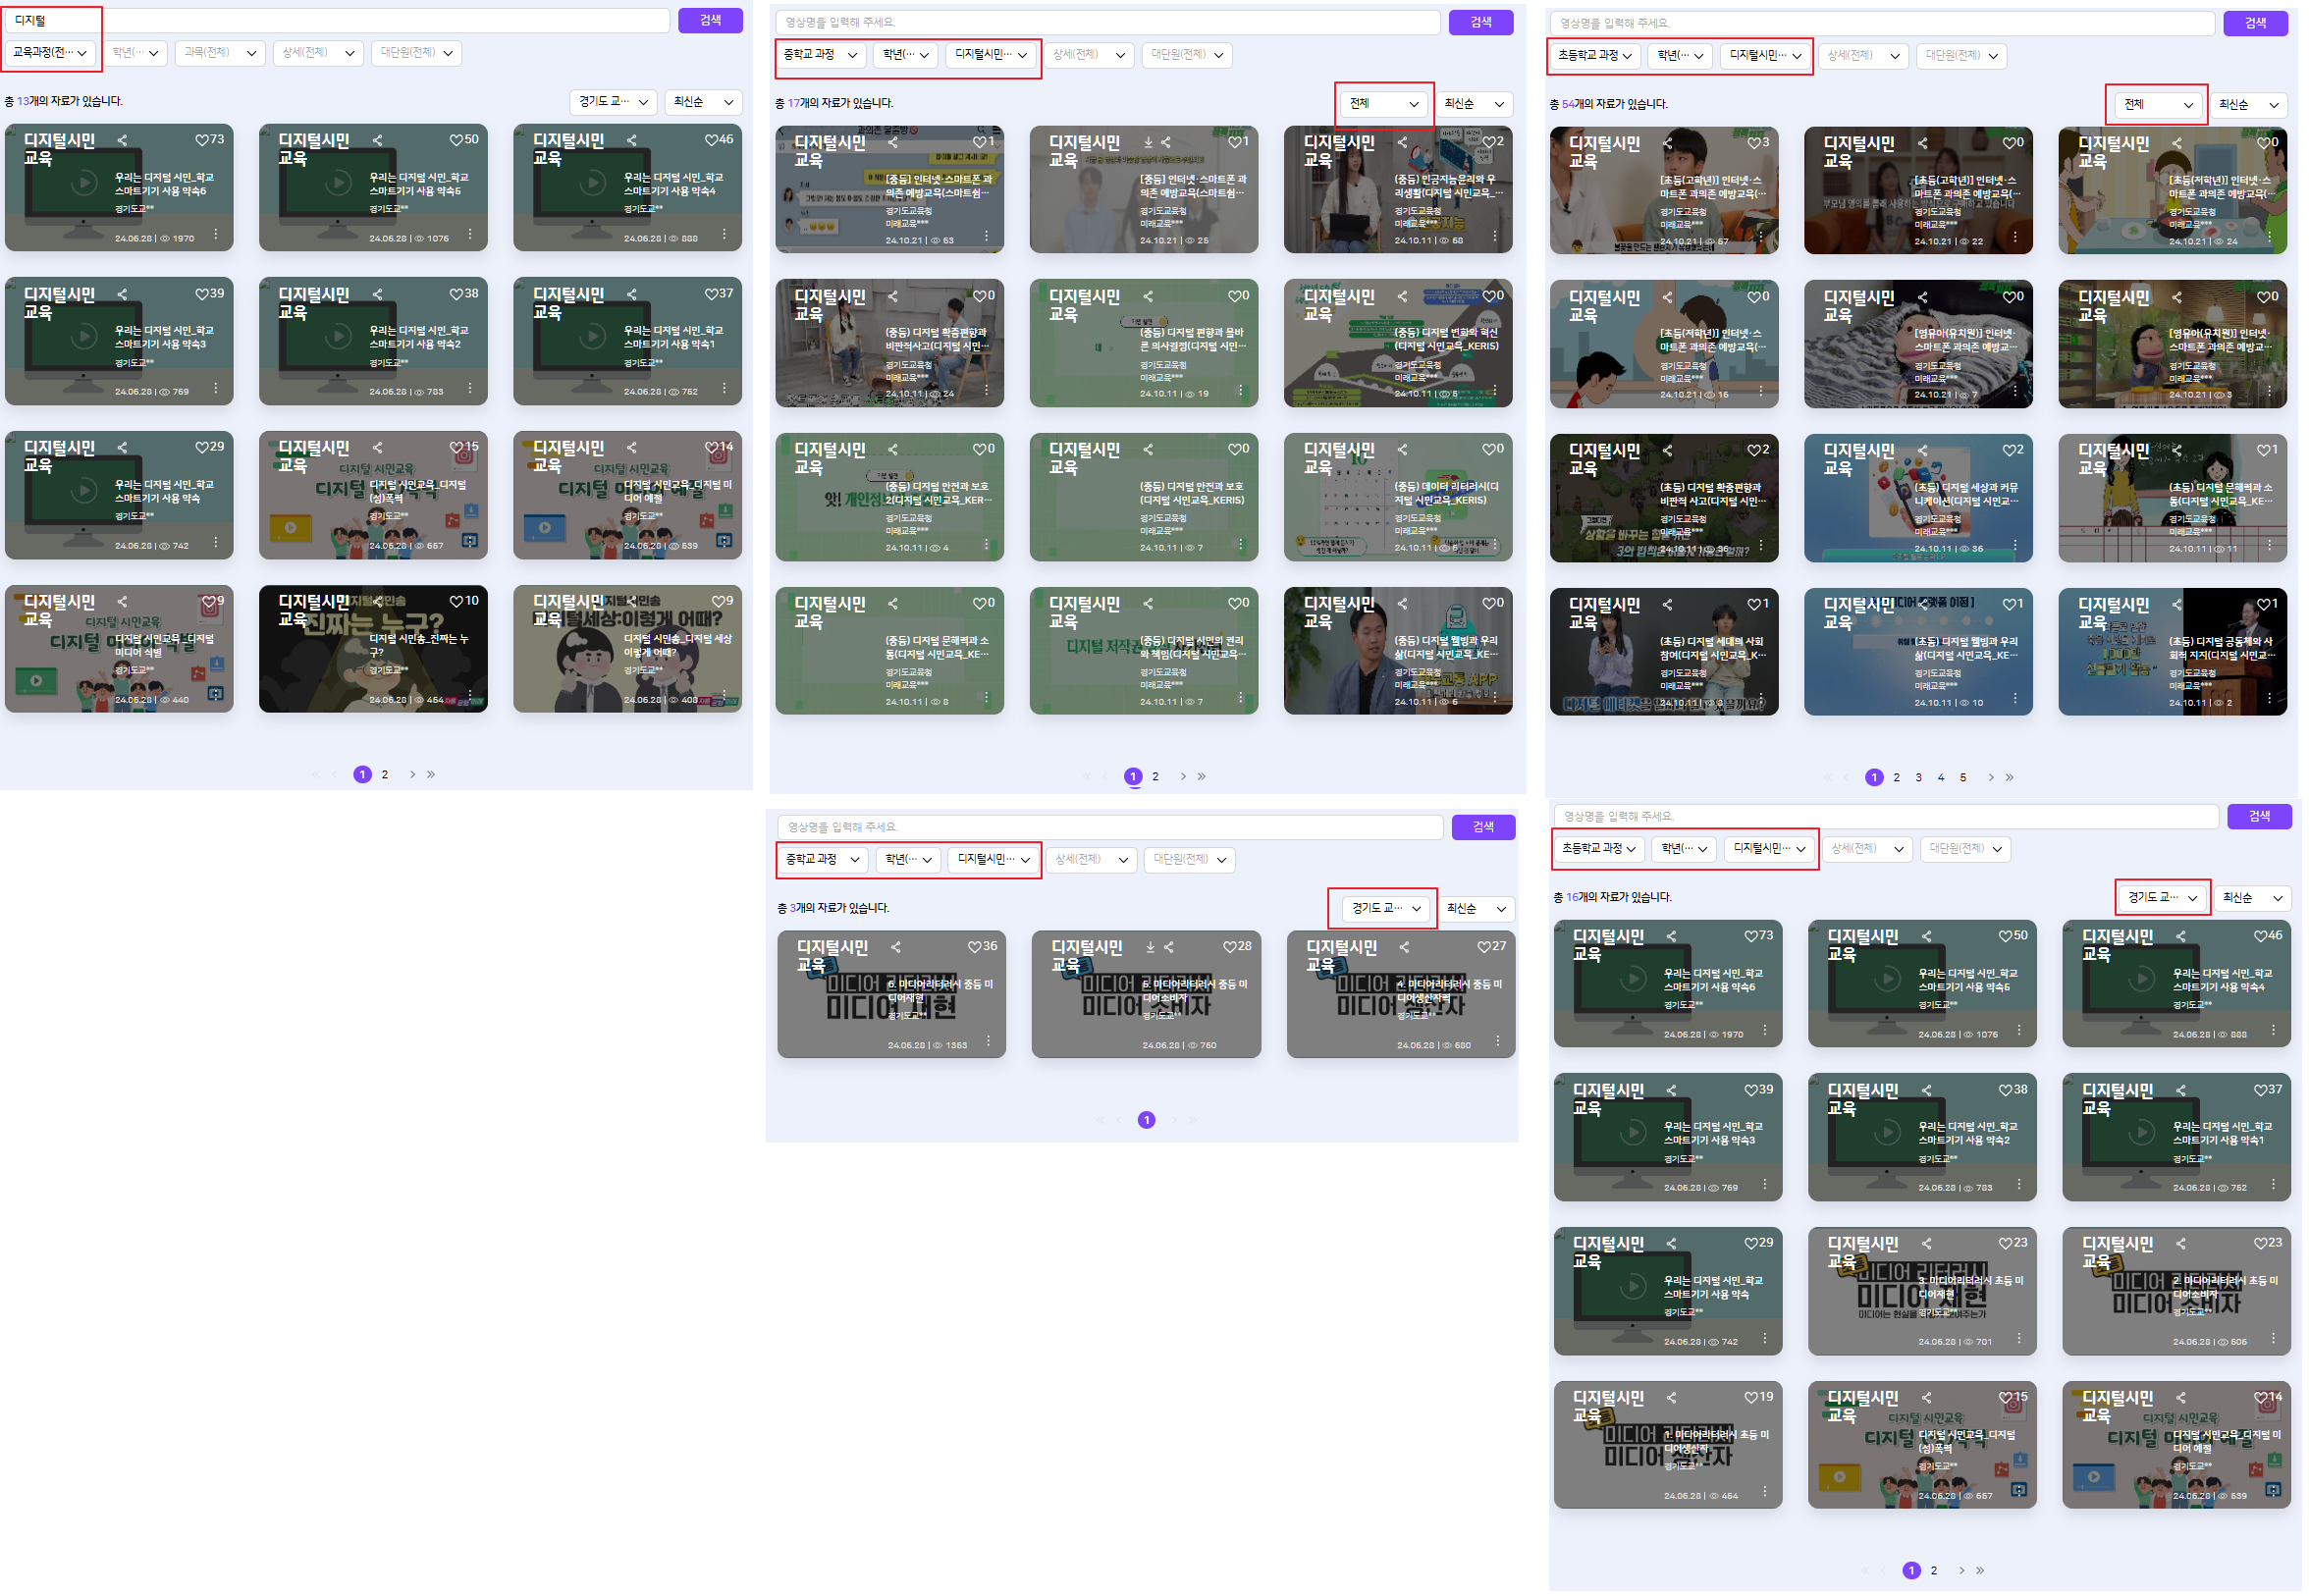Expand the 과목(전체) subject dropdown
Screen dimensions: 2309x1596
click(220, 52)
